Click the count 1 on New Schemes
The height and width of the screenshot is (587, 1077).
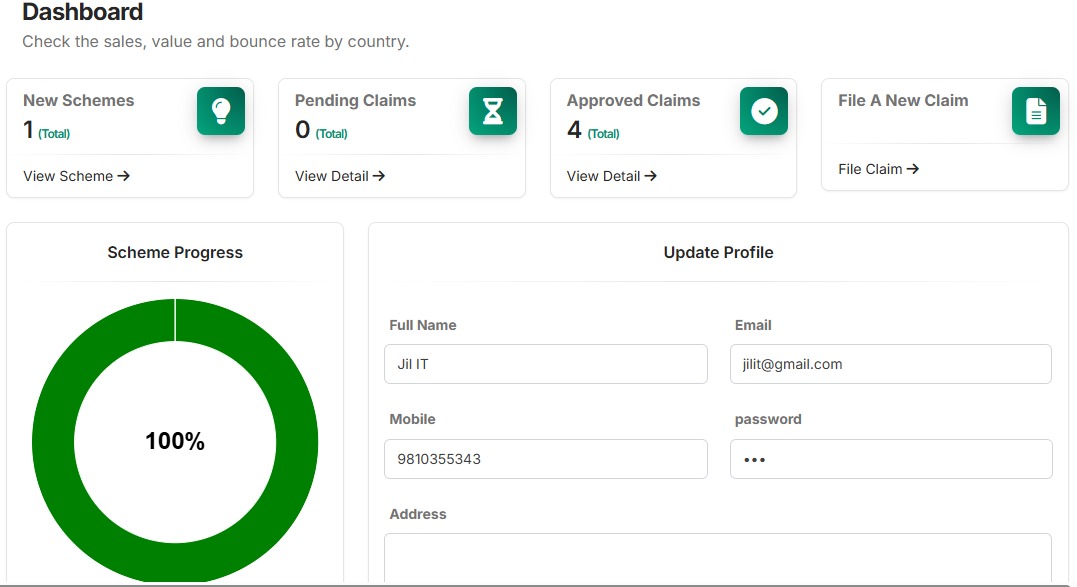[28, 129]
